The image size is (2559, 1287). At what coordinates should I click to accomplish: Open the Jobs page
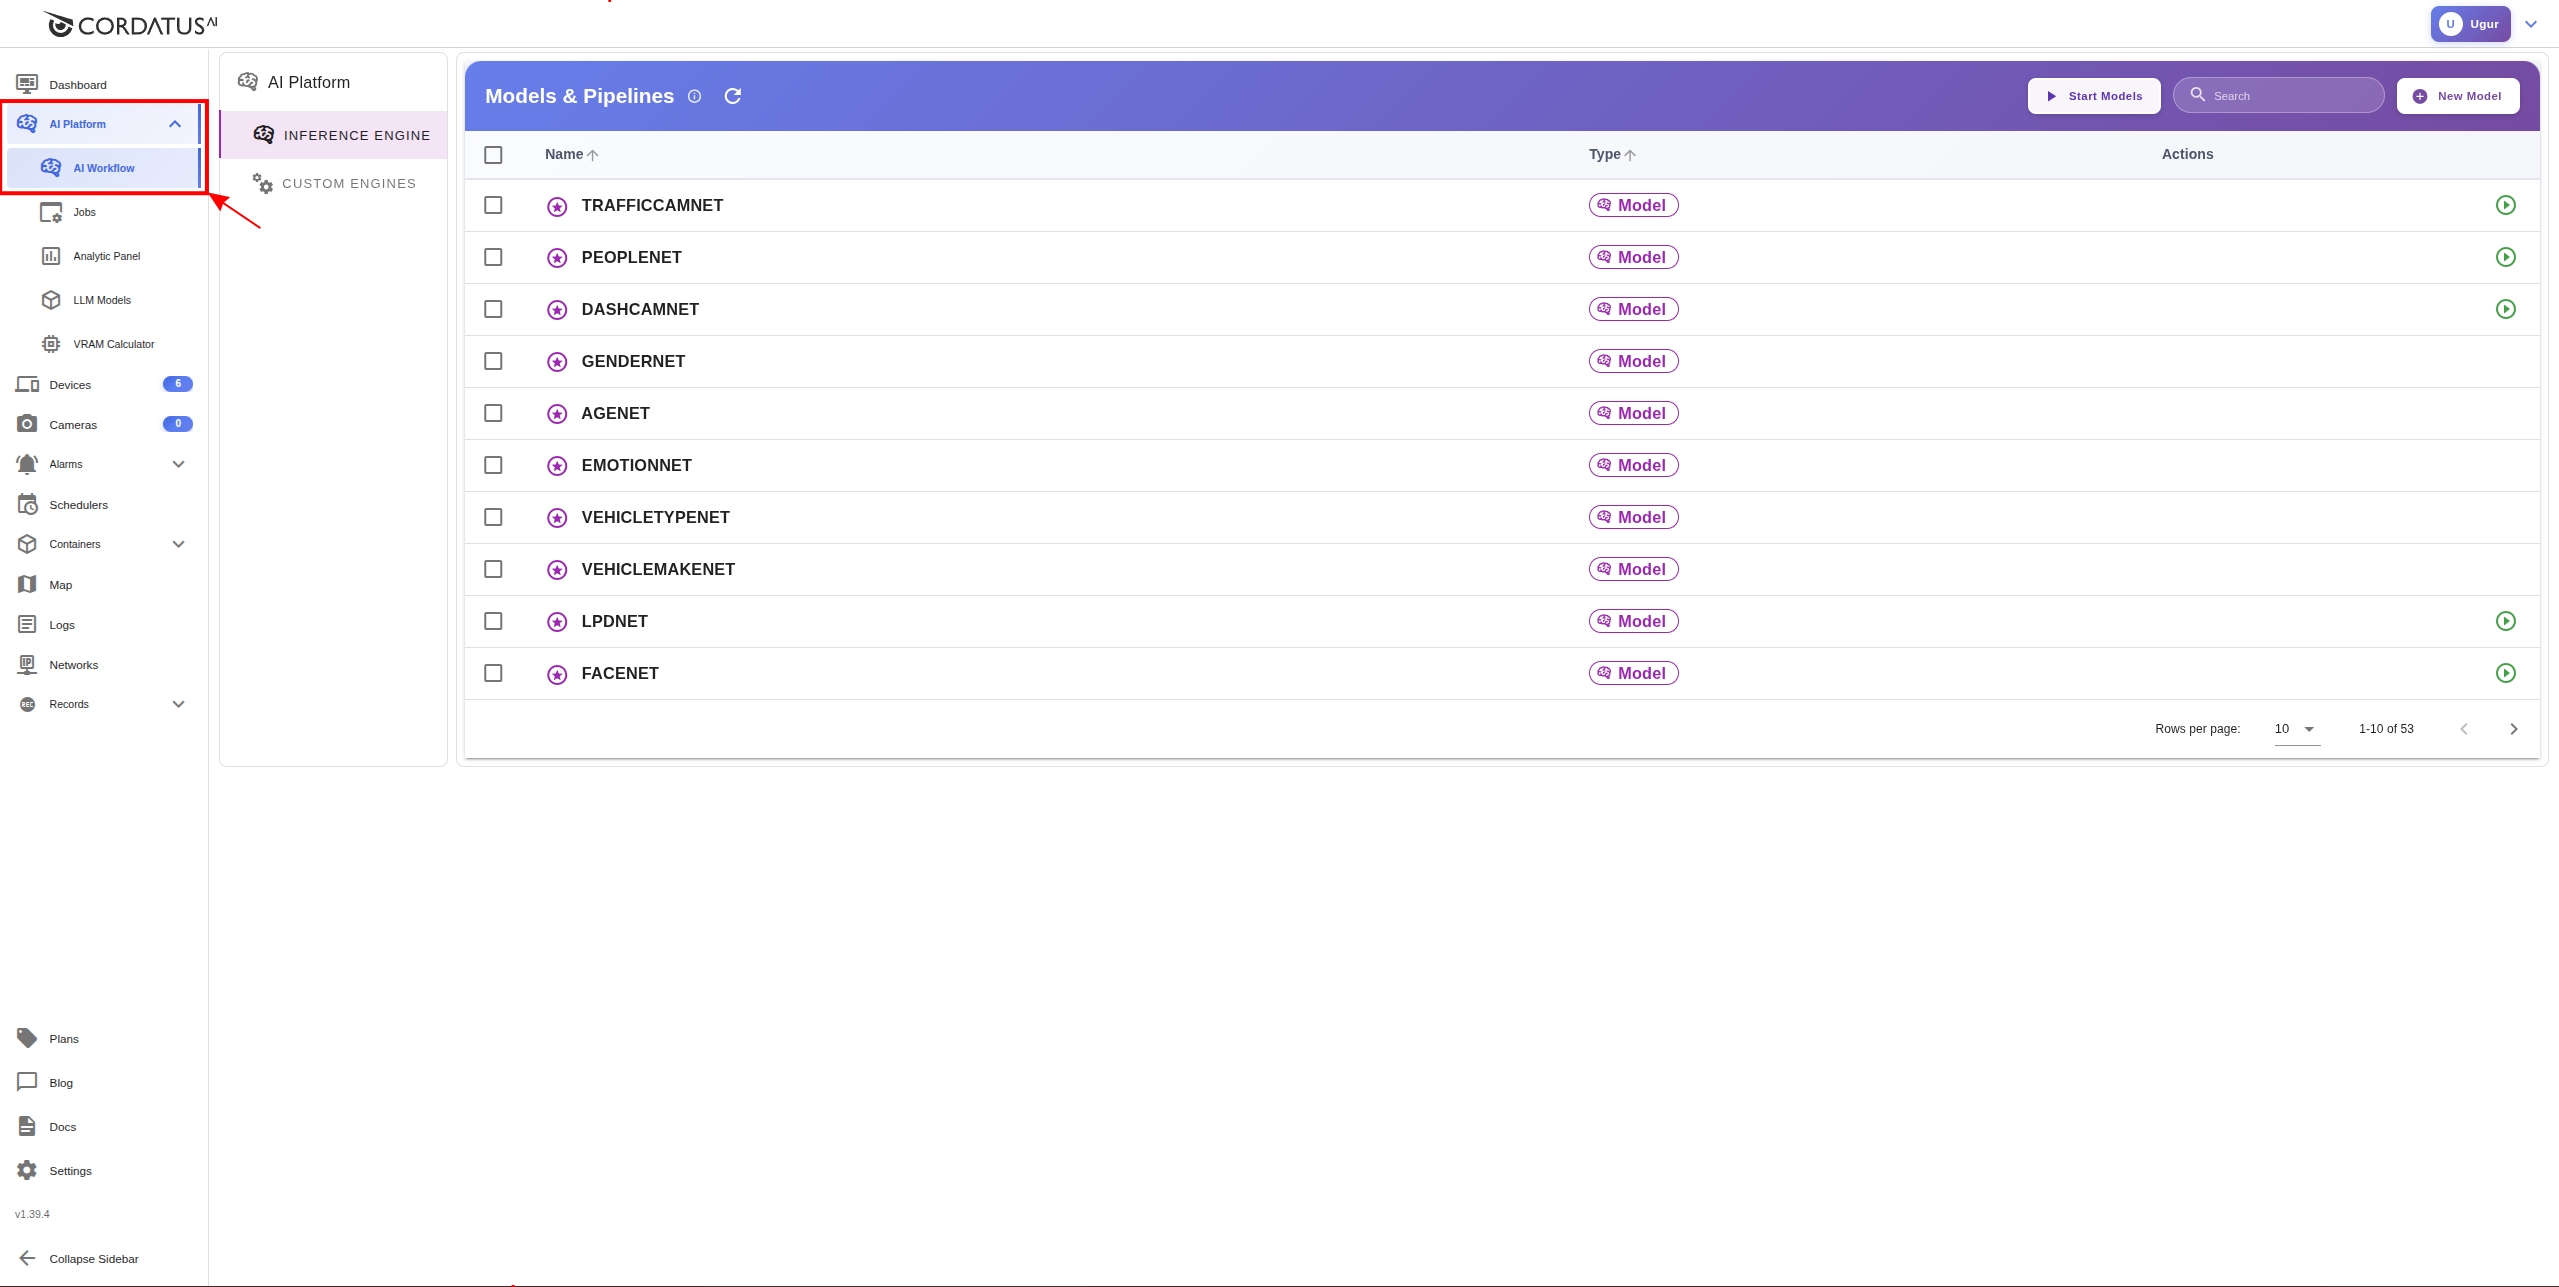[x=84, y=212]
